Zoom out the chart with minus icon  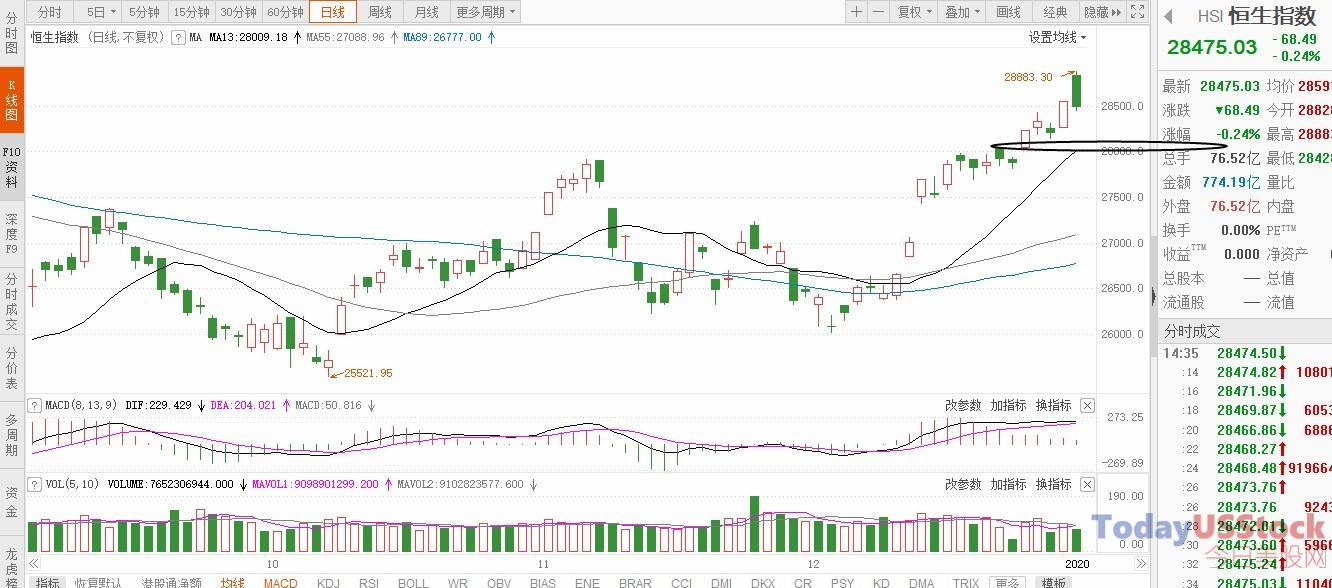[878, 12]
